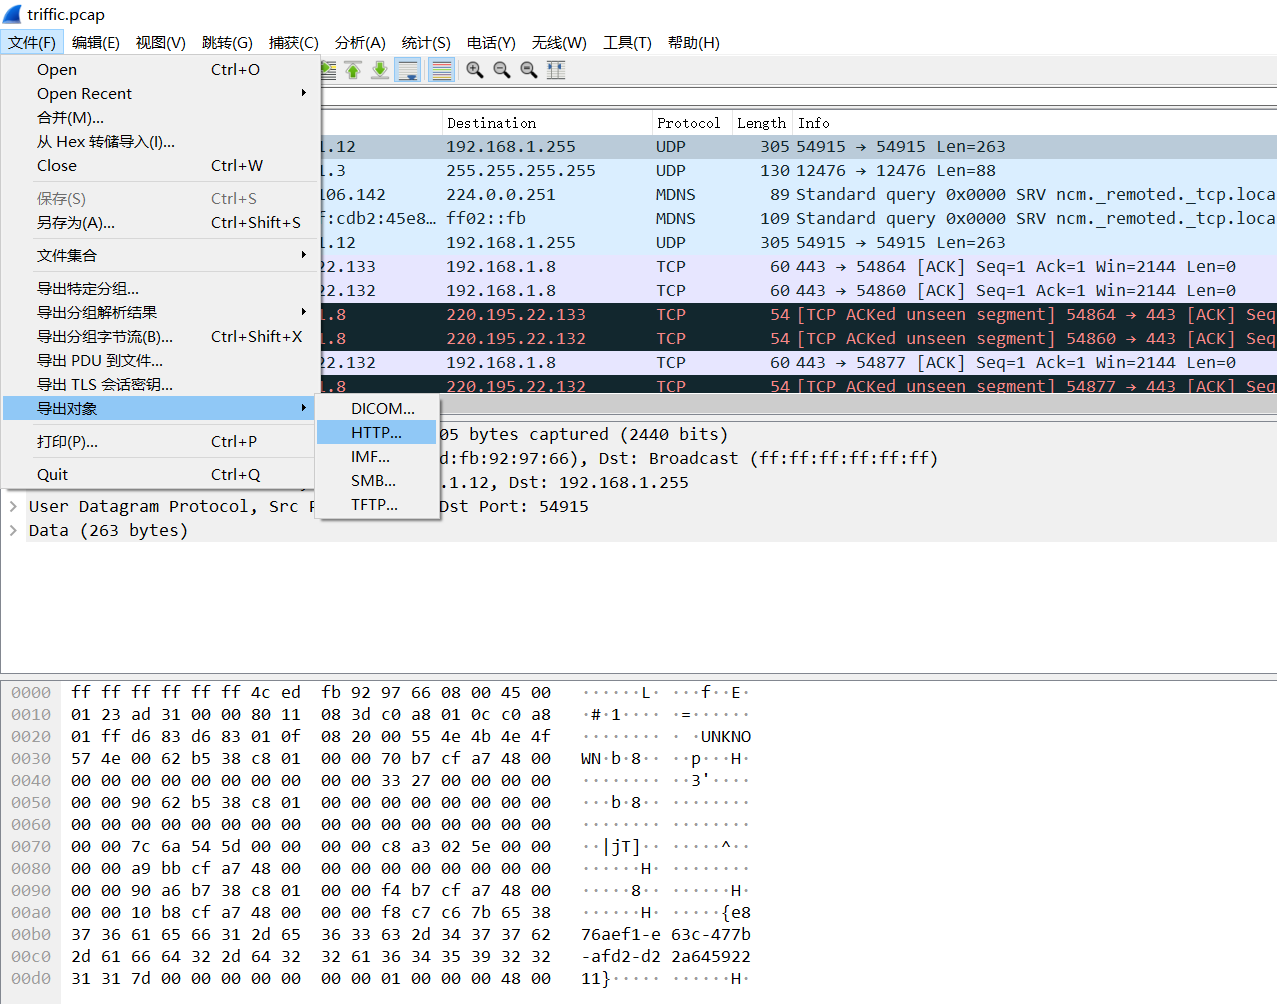Expand the 文件集合 submenu
The height and width of the screenshot is (1004, 1277).
158,256
